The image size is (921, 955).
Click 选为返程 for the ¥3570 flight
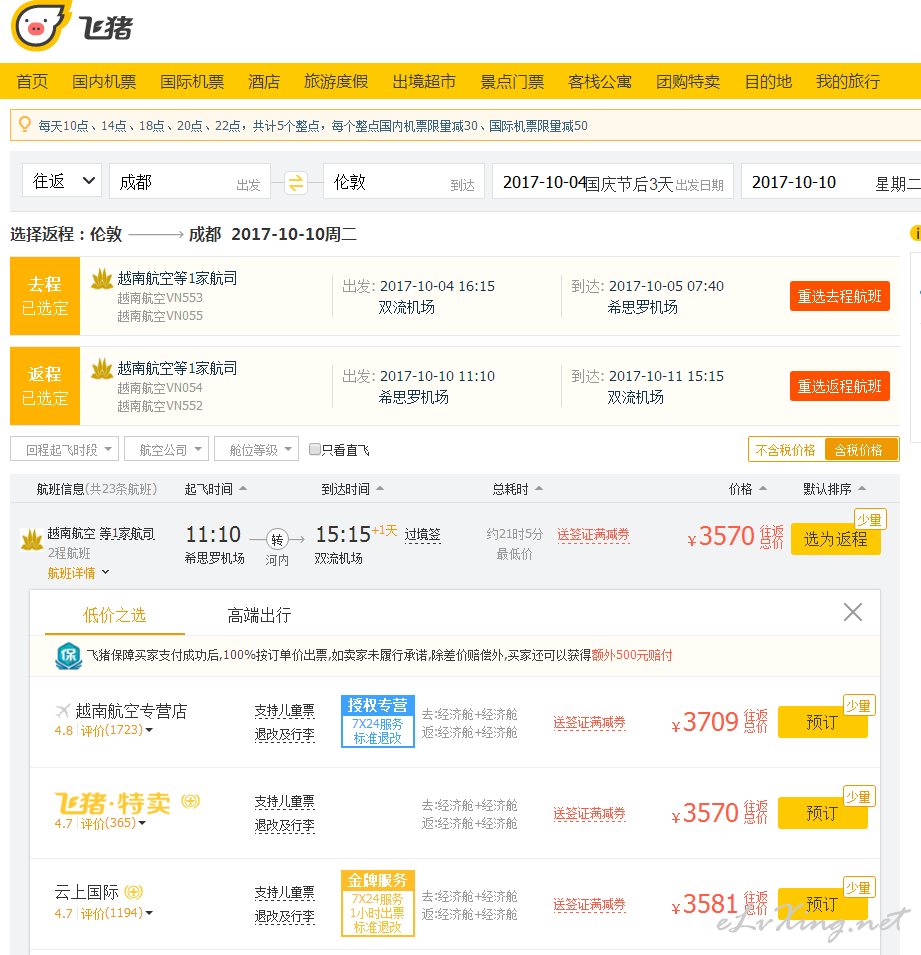(x=835, y=539)
